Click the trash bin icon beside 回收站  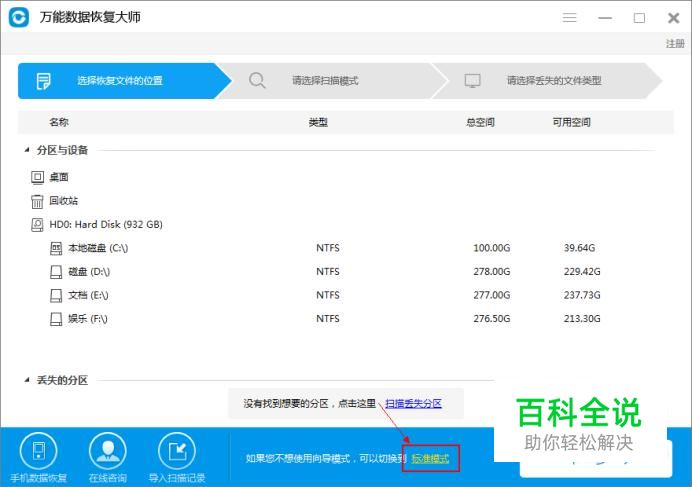point(38,201)
